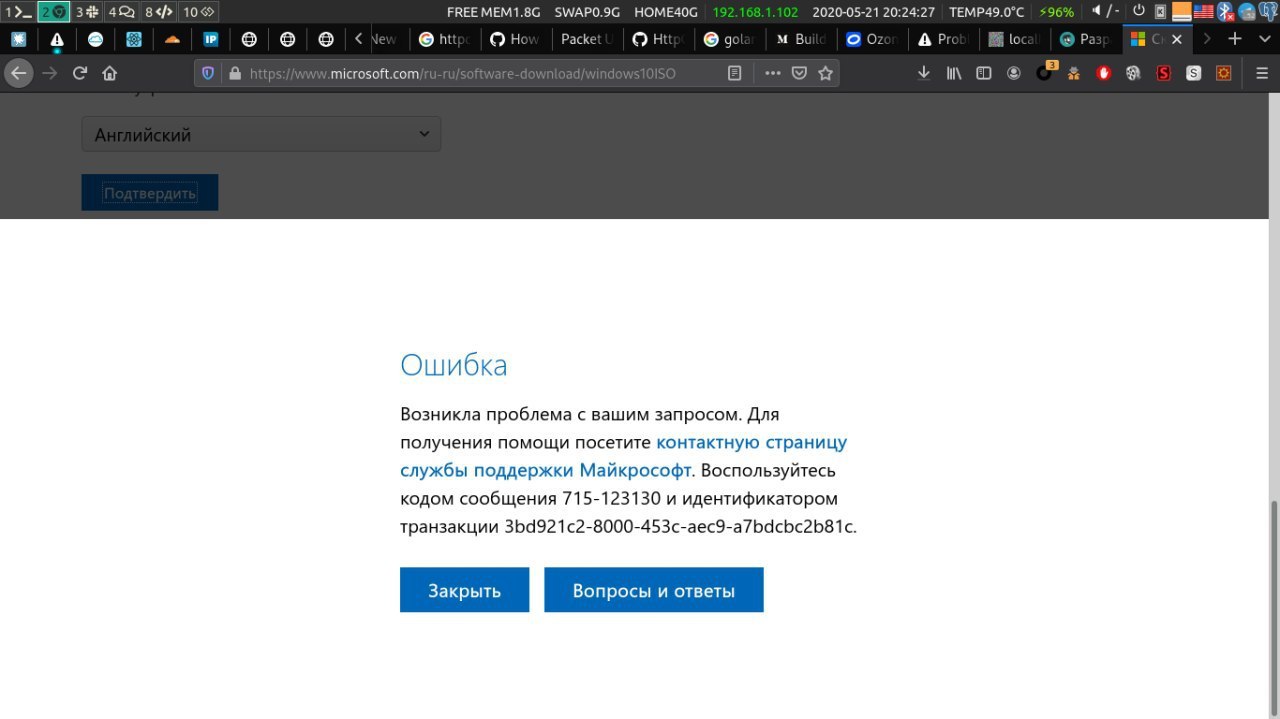This screenshot has height=719, width=1280.
Task: Reload the current page
Action: coord(80,73)
